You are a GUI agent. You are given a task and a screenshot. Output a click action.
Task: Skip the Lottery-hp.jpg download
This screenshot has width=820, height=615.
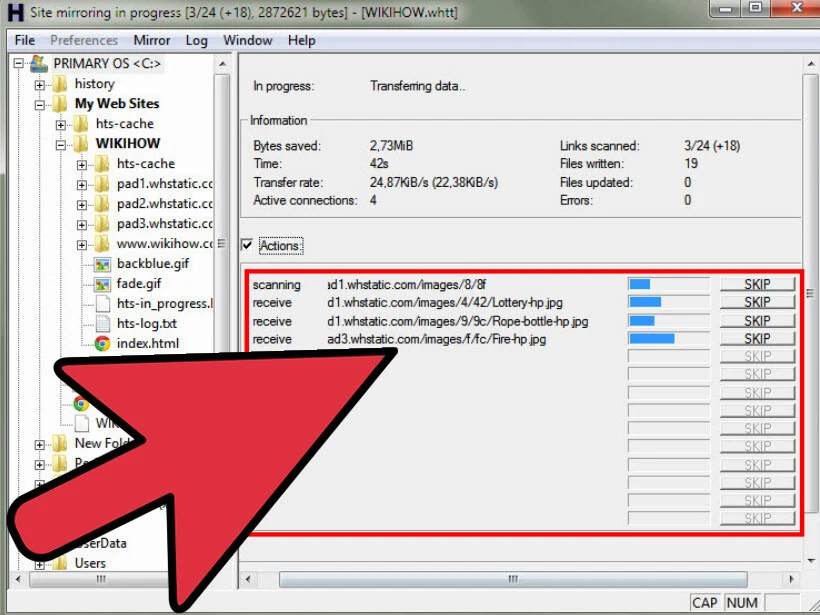tap(757, 302)
